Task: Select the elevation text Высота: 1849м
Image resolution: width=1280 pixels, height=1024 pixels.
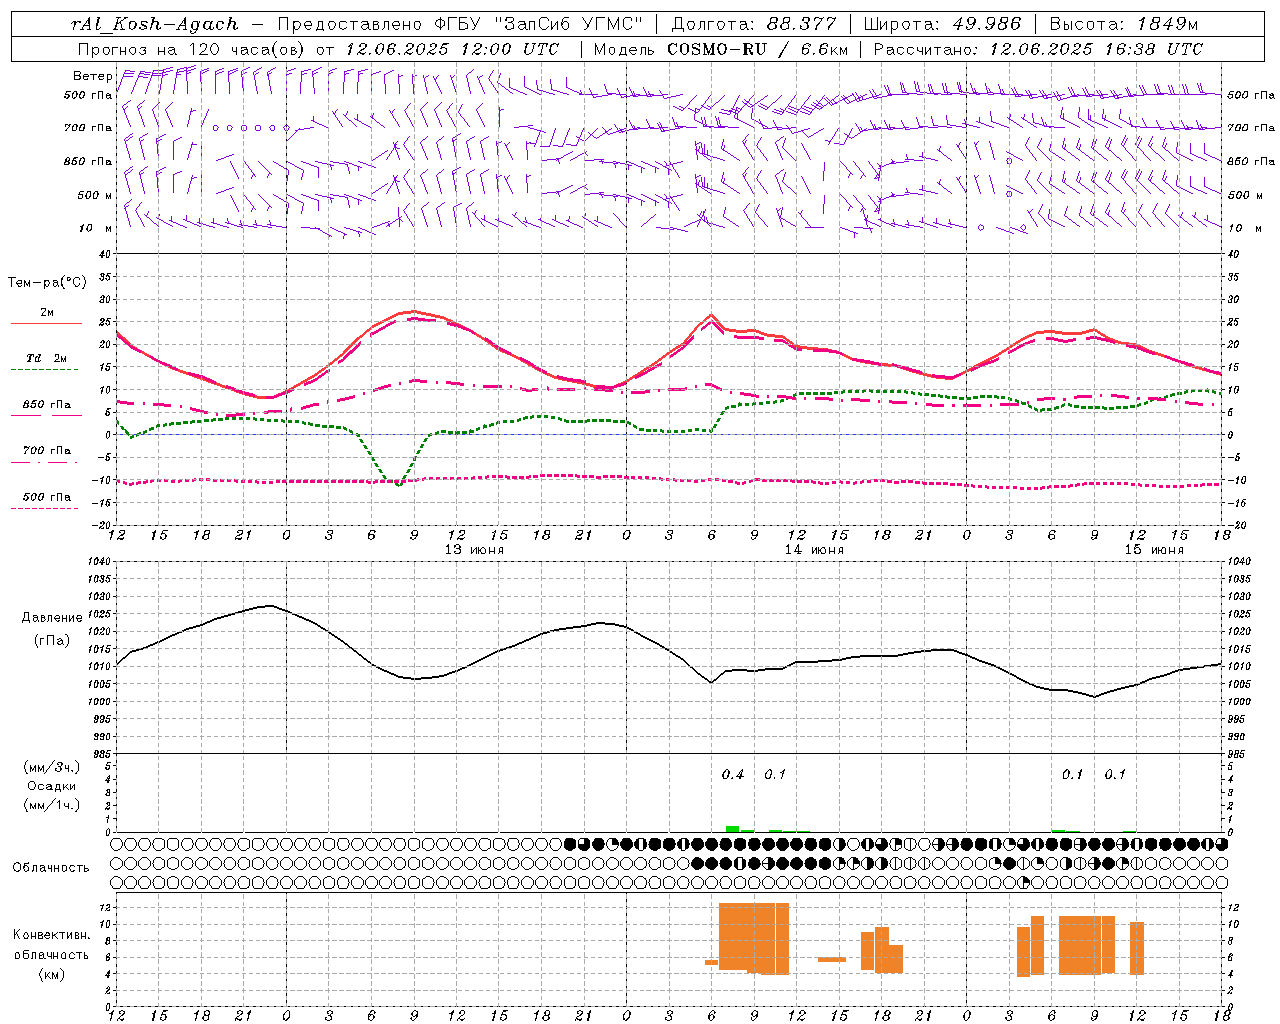Action: 1124,24
